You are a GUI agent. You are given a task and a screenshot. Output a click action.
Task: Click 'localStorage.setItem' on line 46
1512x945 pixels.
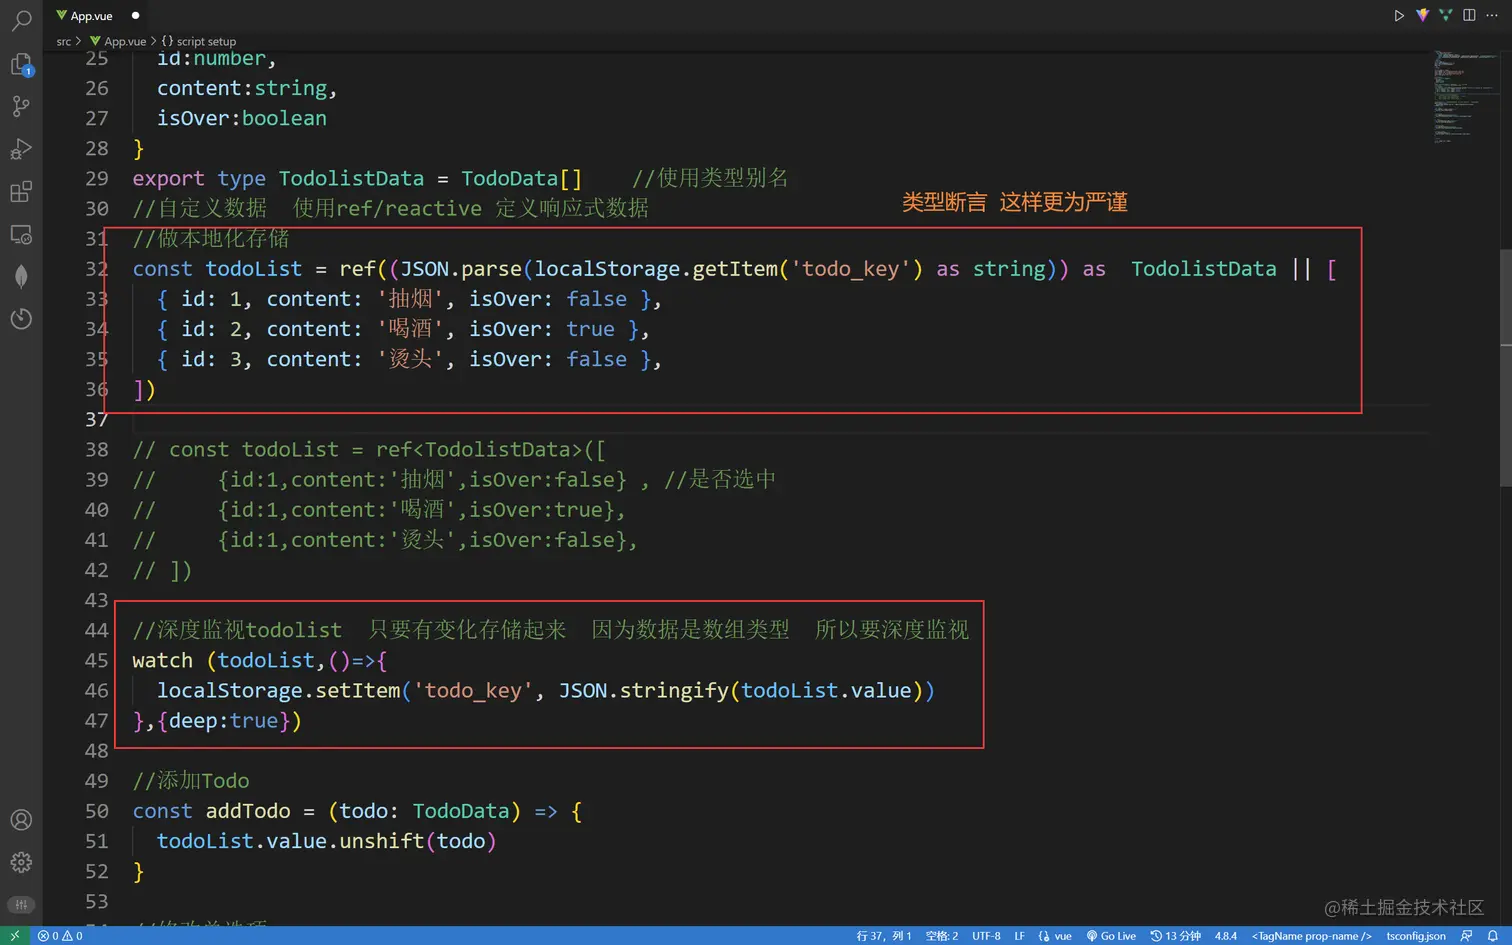pos(279,691)
